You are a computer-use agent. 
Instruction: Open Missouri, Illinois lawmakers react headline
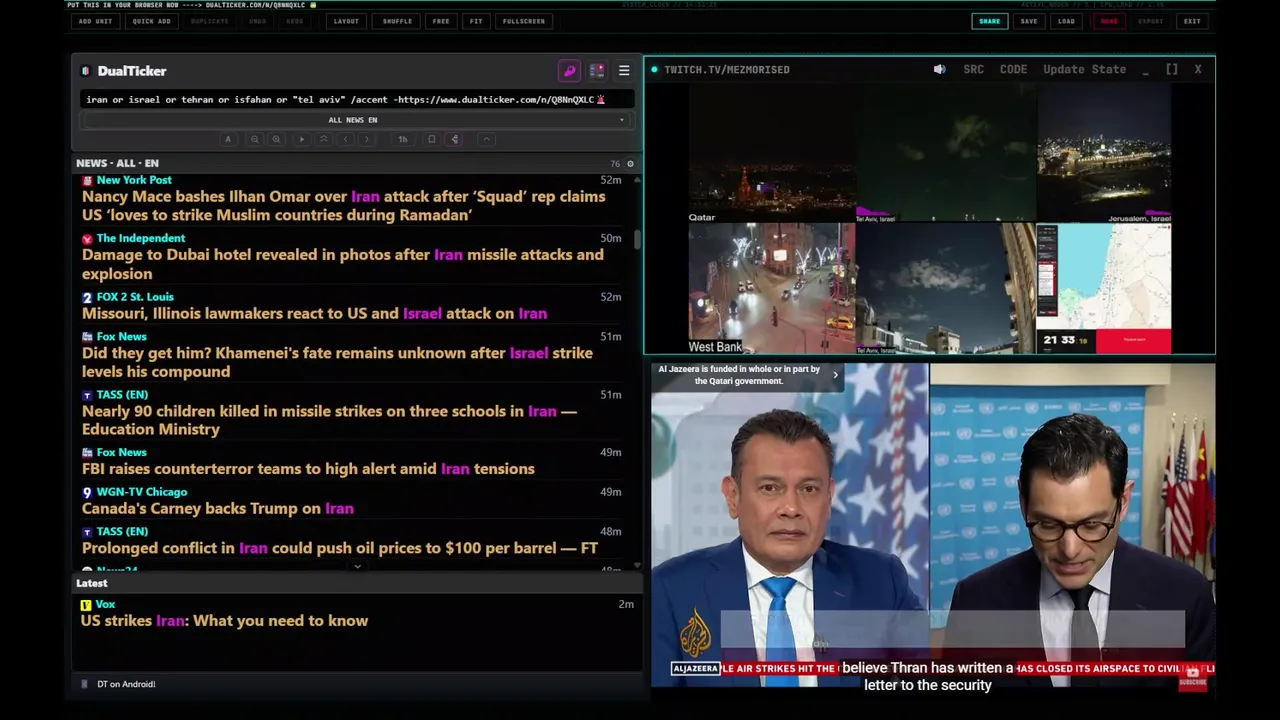(314, 313)
